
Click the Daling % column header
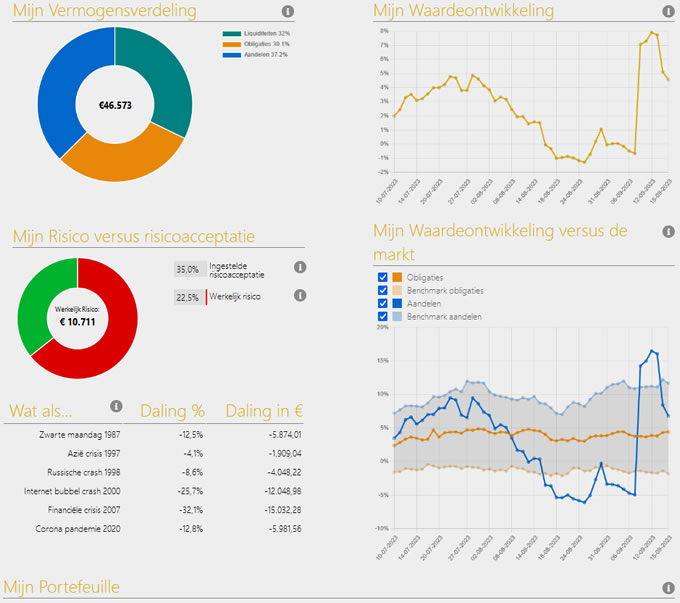(x=173, y=410)
